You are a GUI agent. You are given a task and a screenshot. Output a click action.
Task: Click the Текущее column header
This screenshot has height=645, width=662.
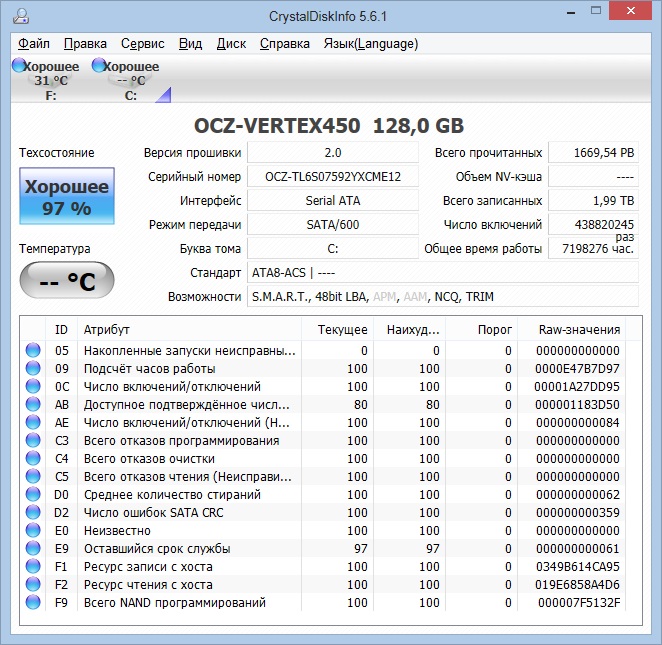[x=337, y=330]
